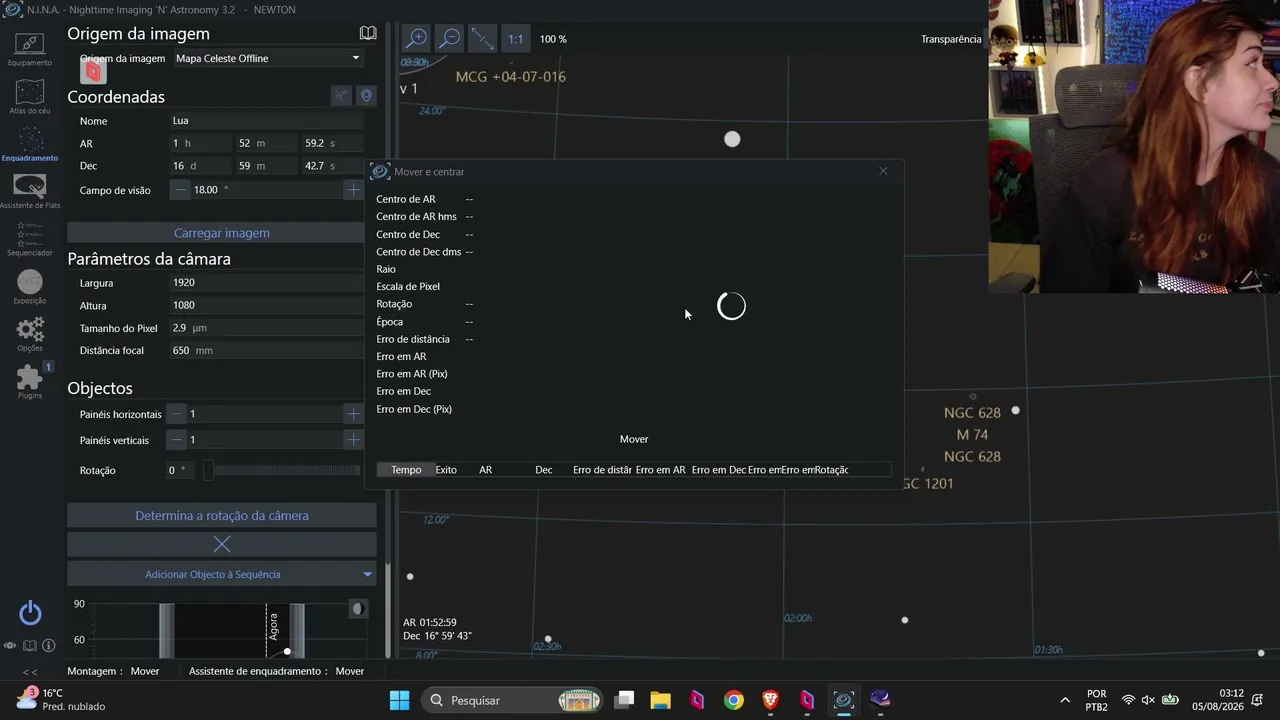
Task: Click the Distância focal field showing 650
Action: [267, 351]
